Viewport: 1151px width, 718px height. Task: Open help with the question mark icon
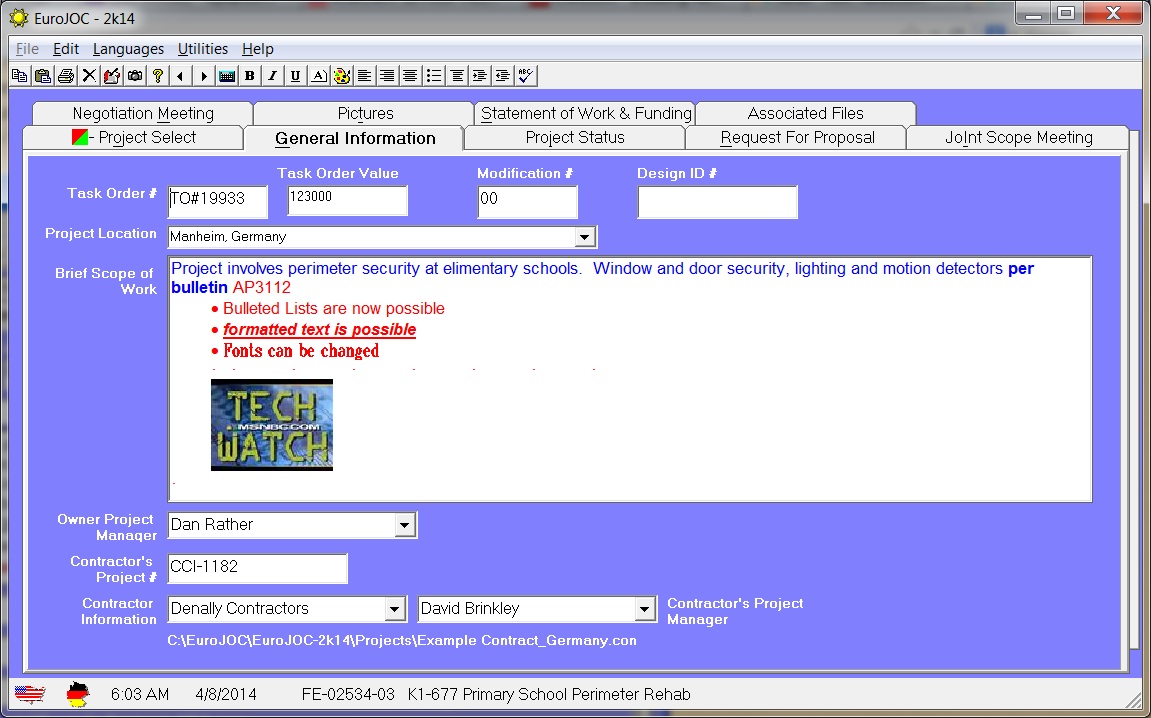tap(157, 76)
